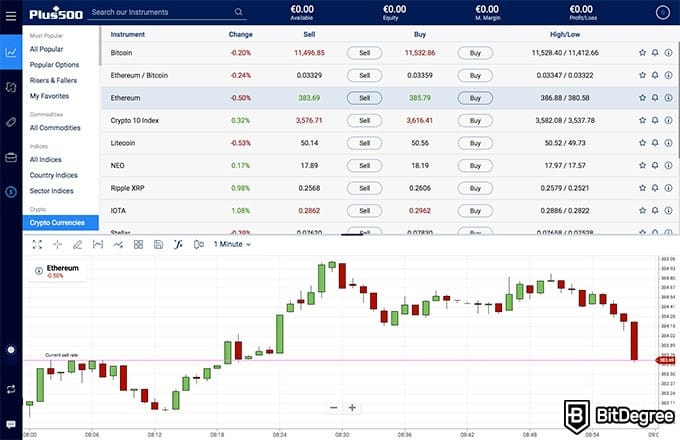Open the live chat icon

pyautogui.click(x=11, y=424)
